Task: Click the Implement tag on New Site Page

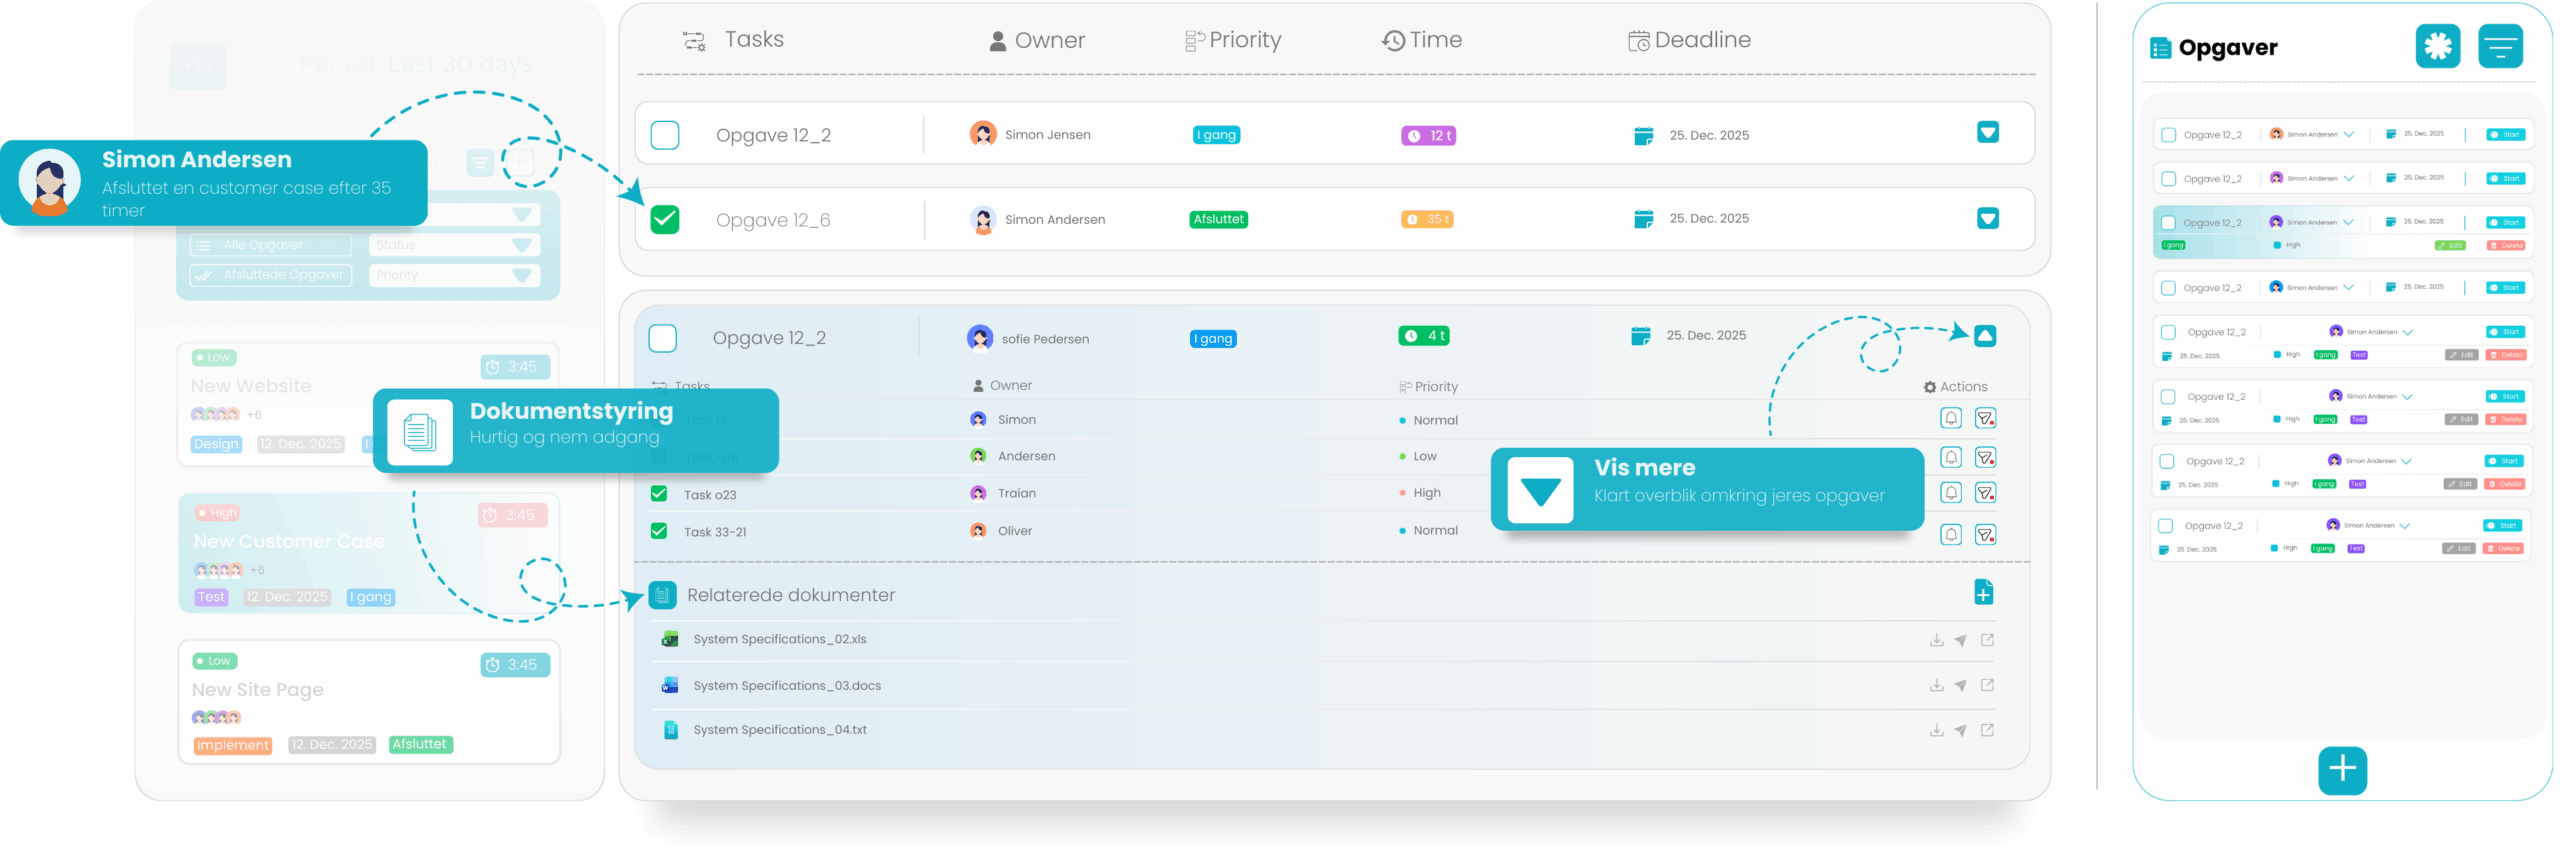Action: (x=232, y=745)
